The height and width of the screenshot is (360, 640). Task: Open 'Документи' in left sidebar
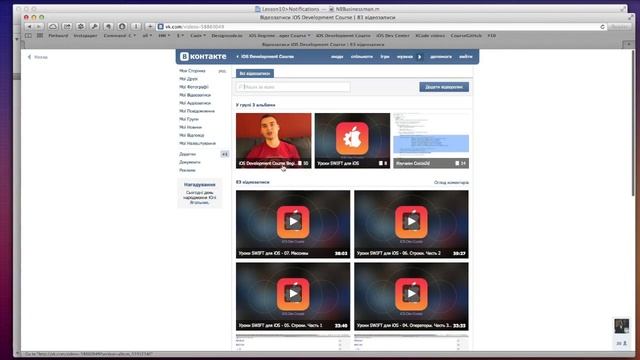pos(190,162)
